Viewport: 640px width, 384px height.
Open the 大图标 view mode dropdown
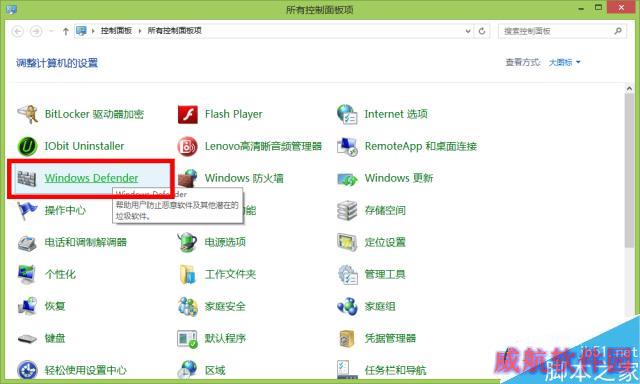click(x=564, y=62)
